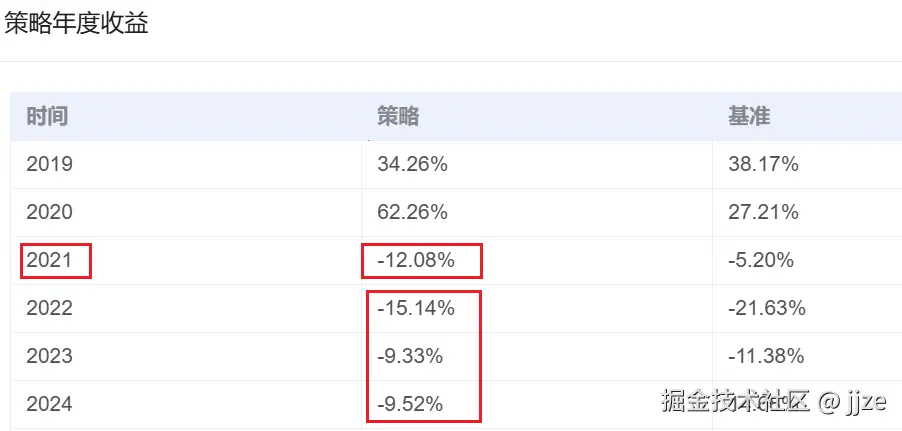Click the -15.14% strategy return cell
902x431 pixels.
tap(416, 309)
